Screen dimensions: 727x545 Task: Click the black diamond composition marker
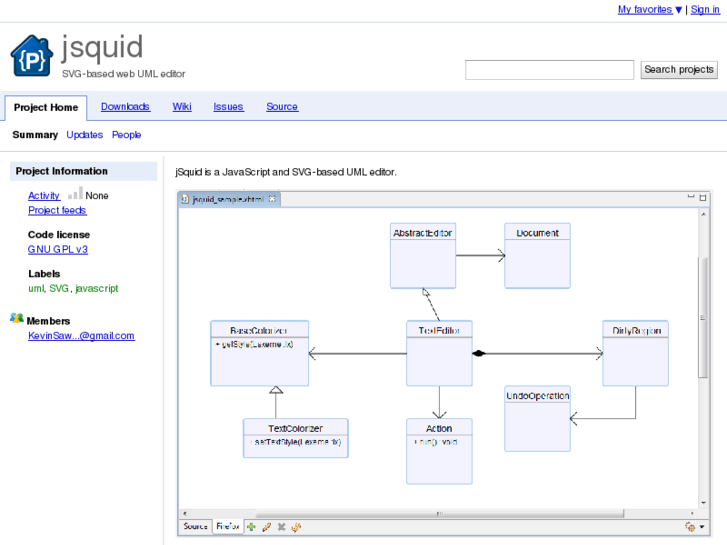(x=478, y=353)
